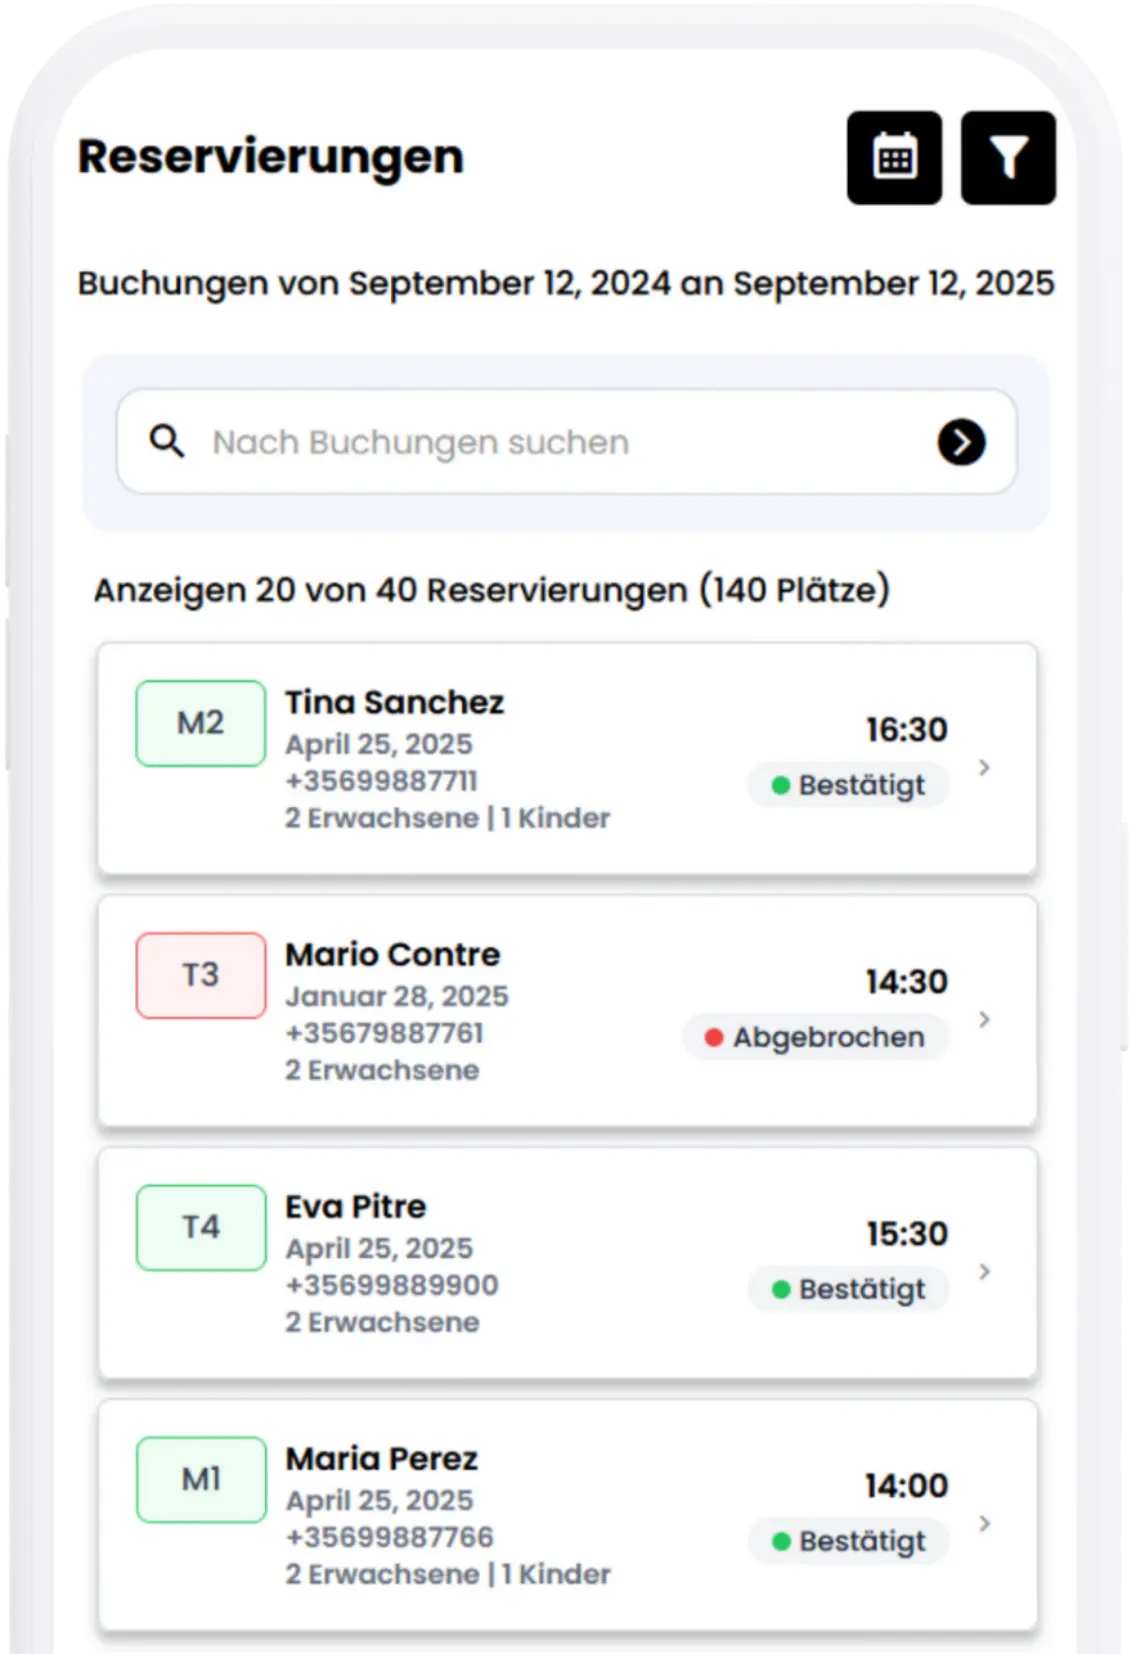This screenshot has width=1135, height=1654.
Task: Expand Mario Contre reservation chevron
Action: click(984, 1019)
